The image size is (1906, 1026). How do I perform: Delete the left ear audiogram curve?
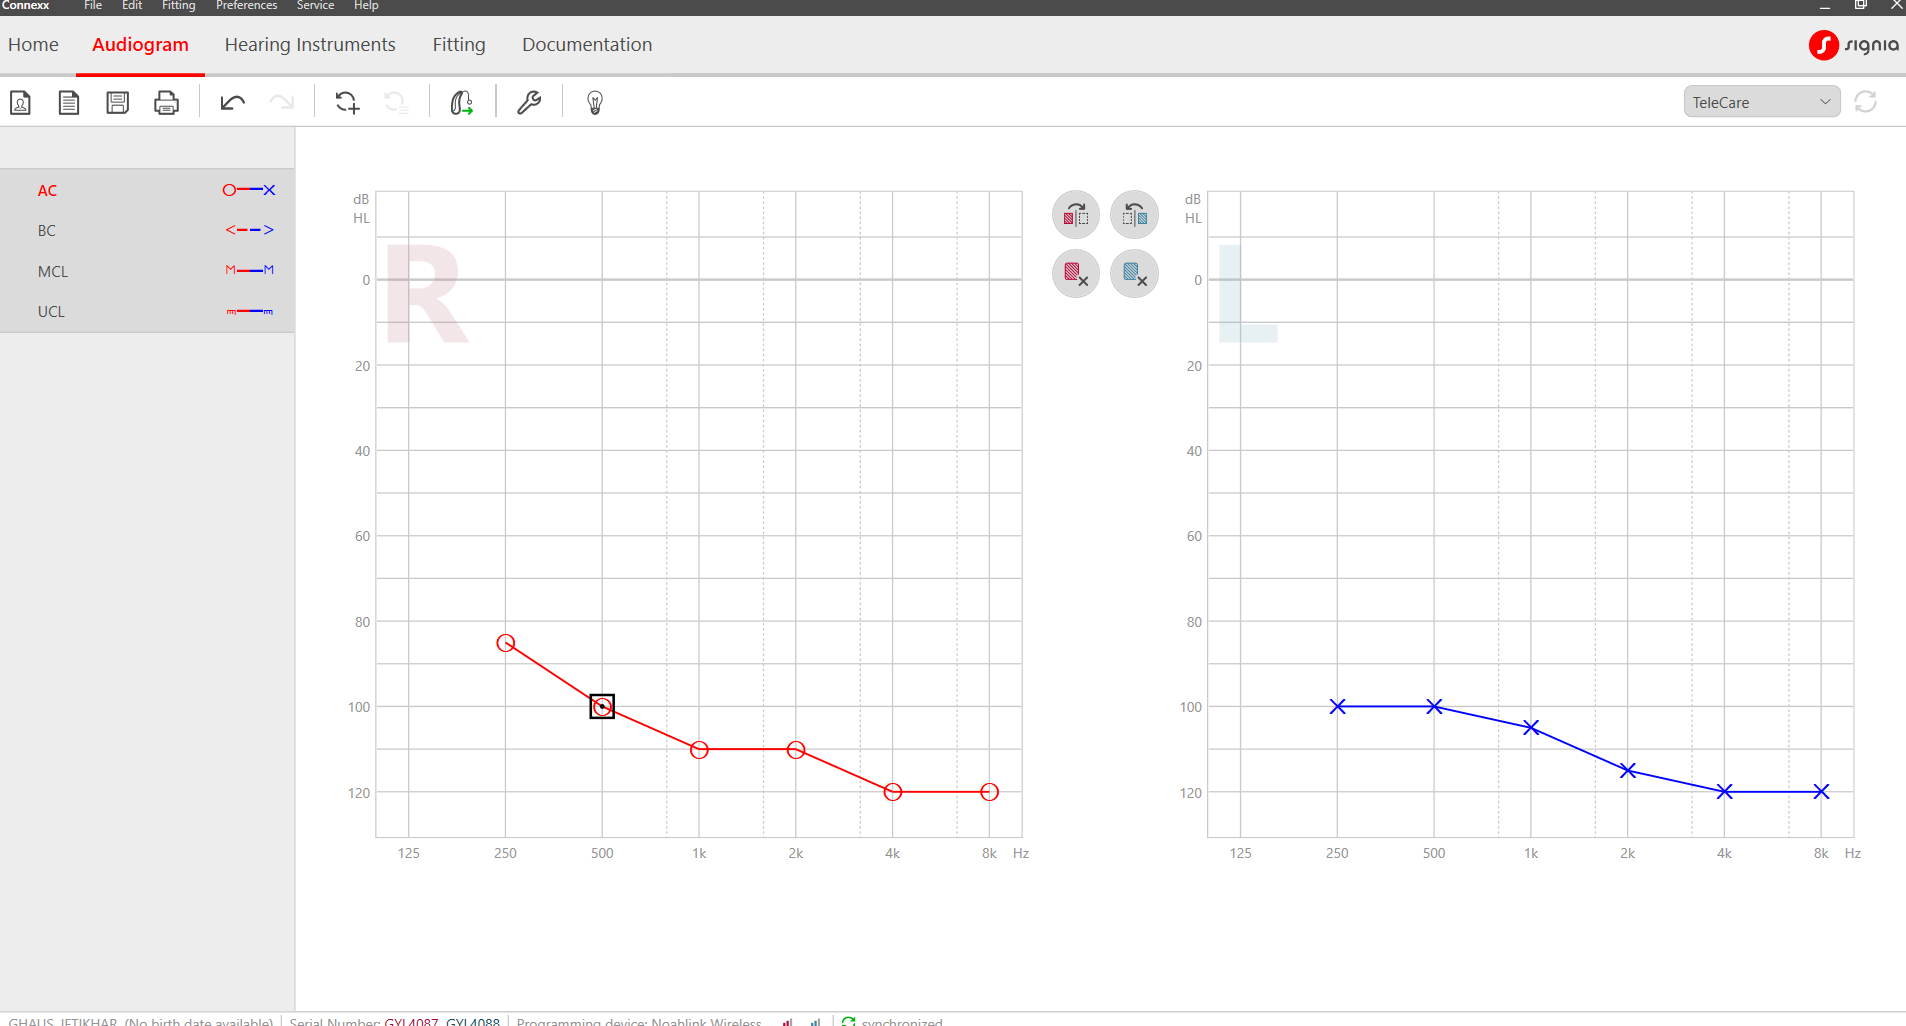(1135, 273)
